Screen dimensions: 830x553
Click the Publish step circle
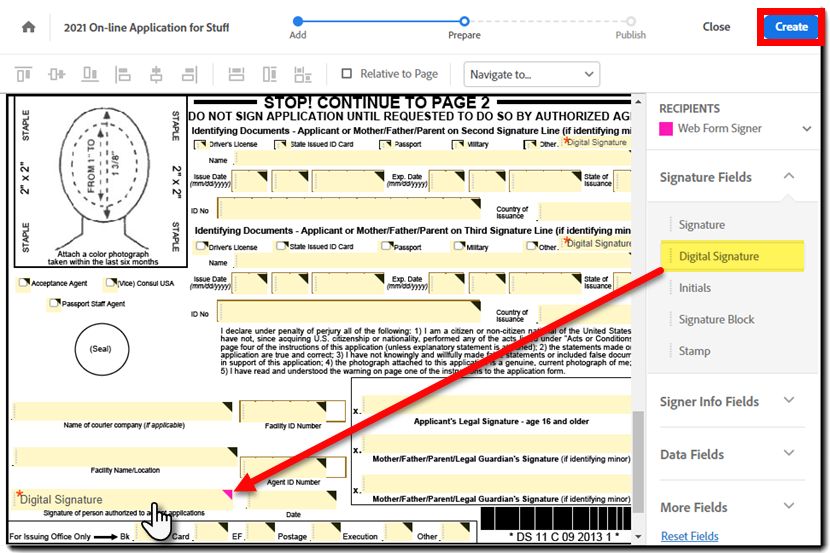click(x=630, y=21)
